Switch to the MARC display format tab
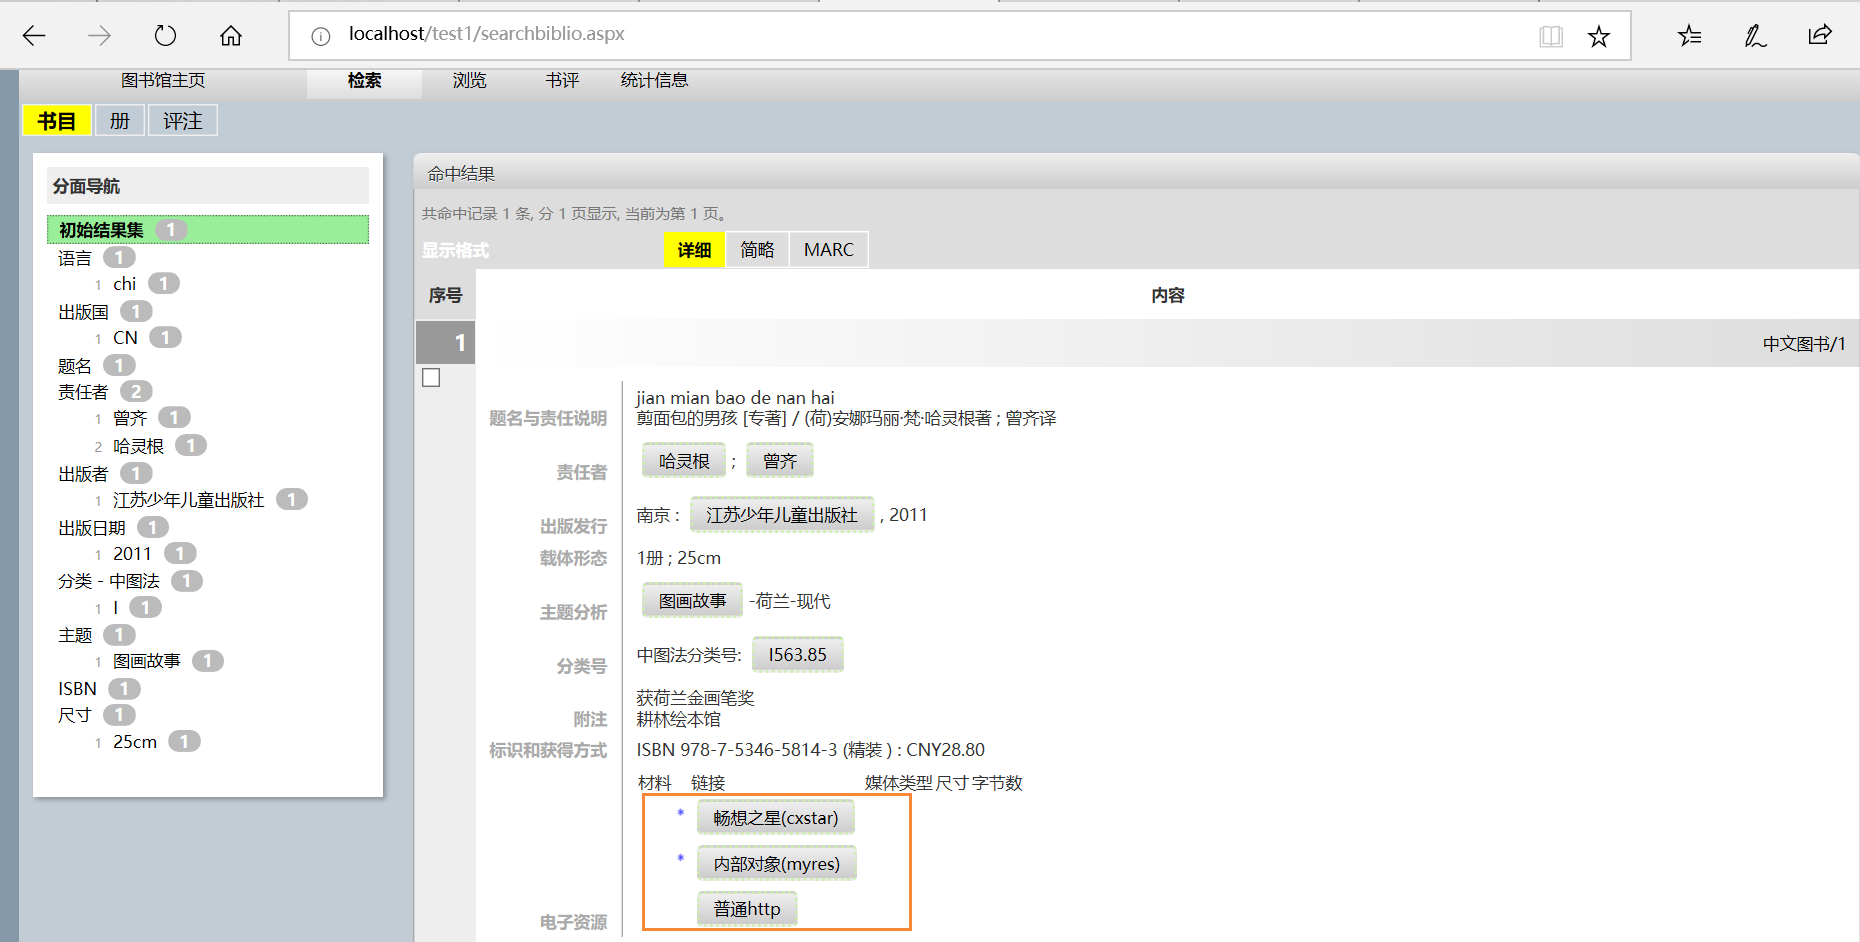Screen dimensions: 1860x942 click(x=828, y=249)
